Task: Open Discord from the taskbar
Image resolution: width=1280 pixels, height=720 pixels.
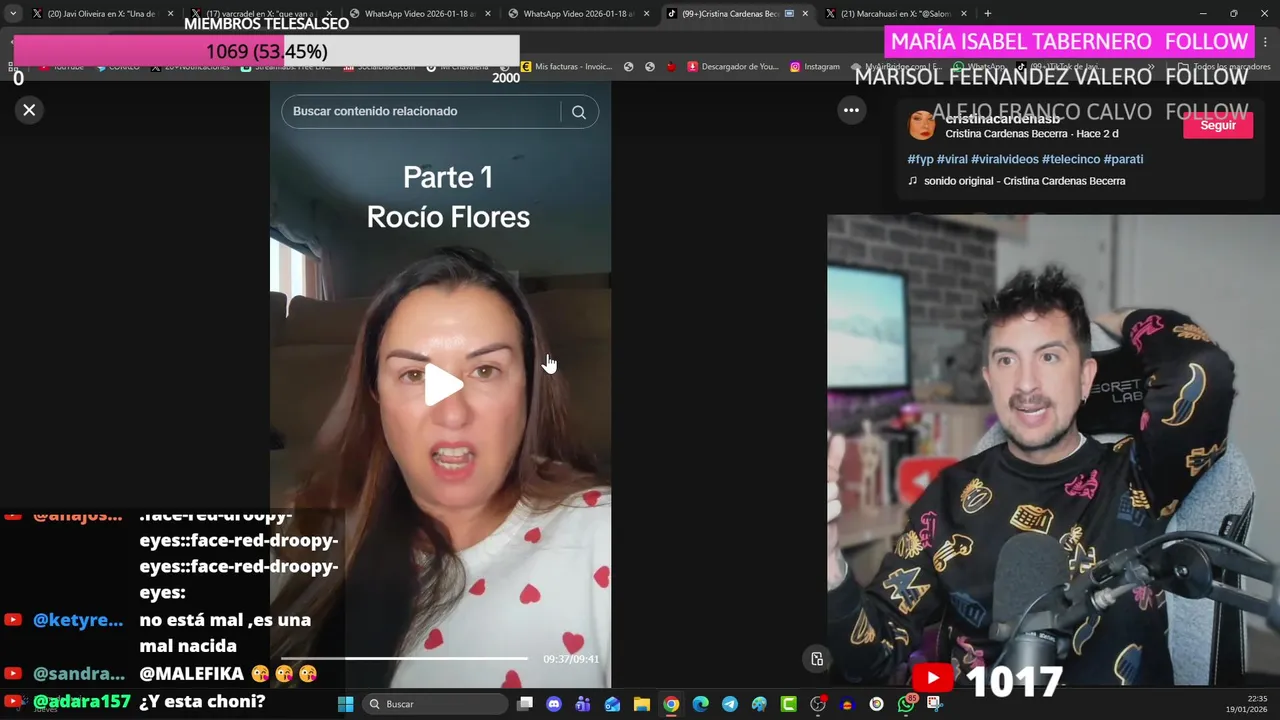Action: point(554,704)
